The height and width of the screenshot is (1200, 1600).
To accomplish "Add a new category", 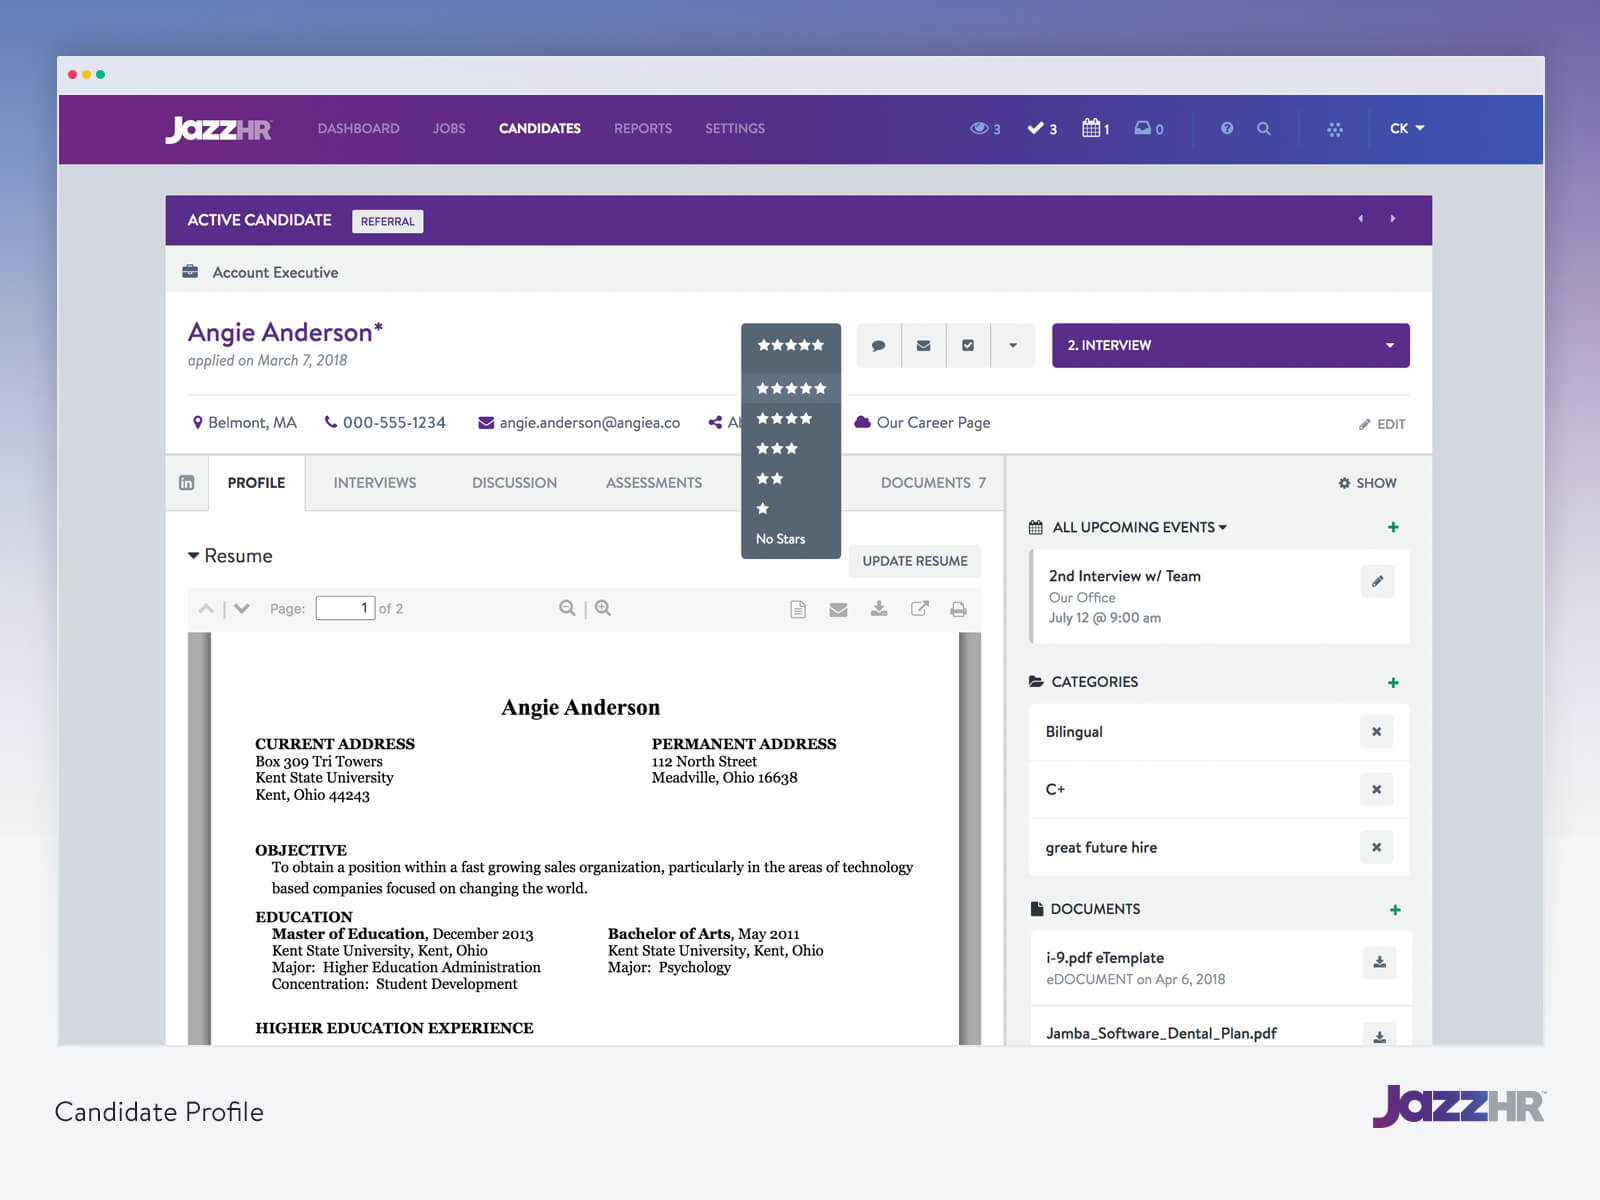I will tap(1393, 683).
